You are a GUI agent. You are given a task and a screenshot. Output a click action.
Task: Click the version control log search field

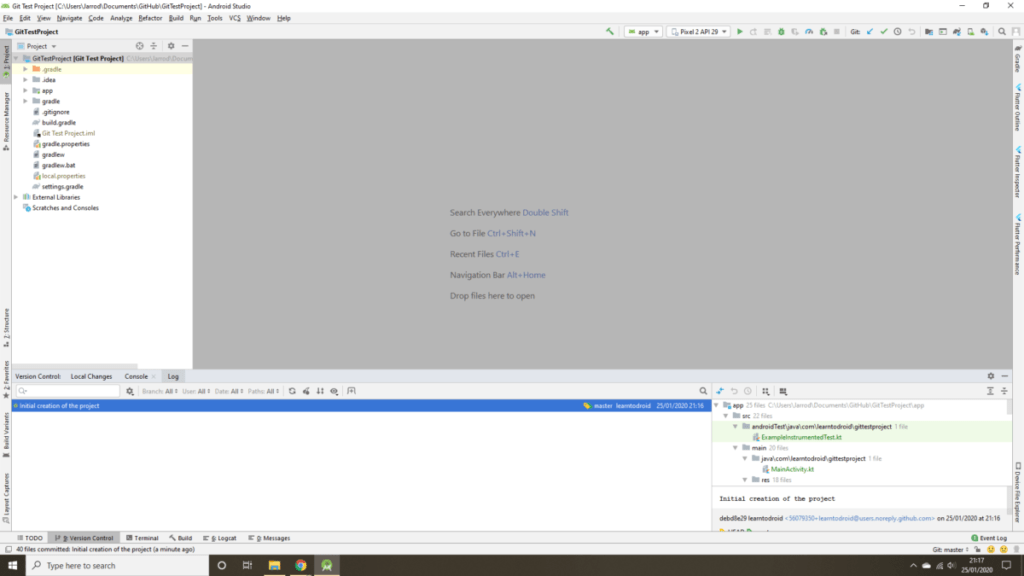coord(70,391)
